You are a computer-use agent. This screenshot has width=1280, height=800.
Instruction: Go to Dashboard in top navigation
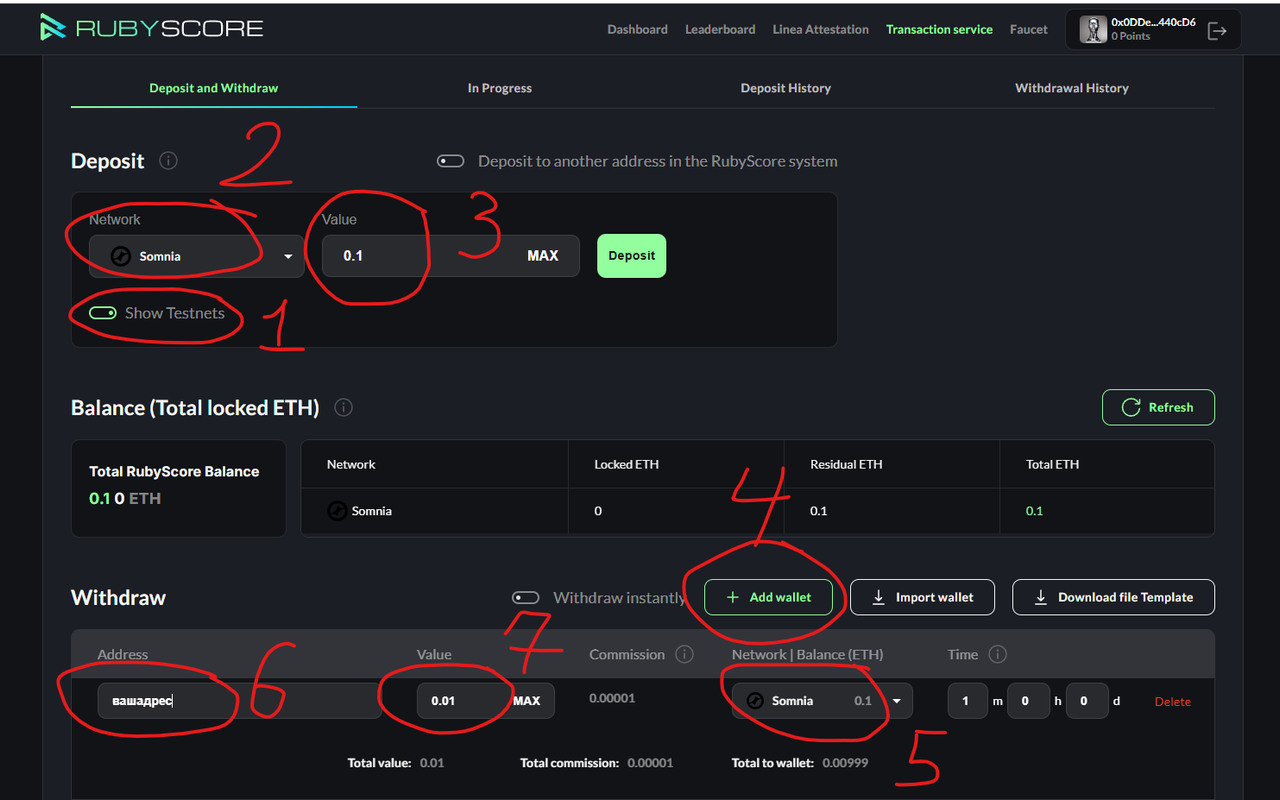(638, 30)
